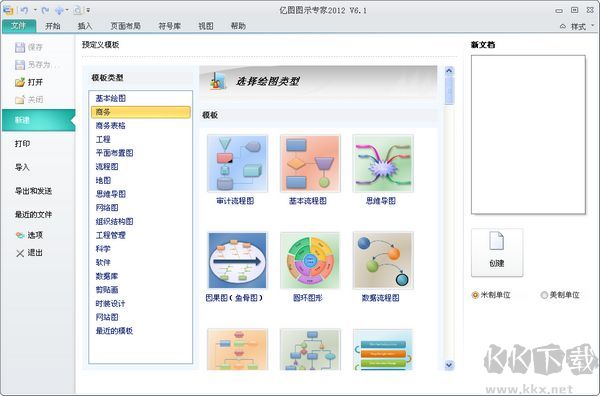Choose the 数据流程图 template thumbnail
Image resolution: width=600 pixels, height=396 pixels.
(x=383, y=260)
